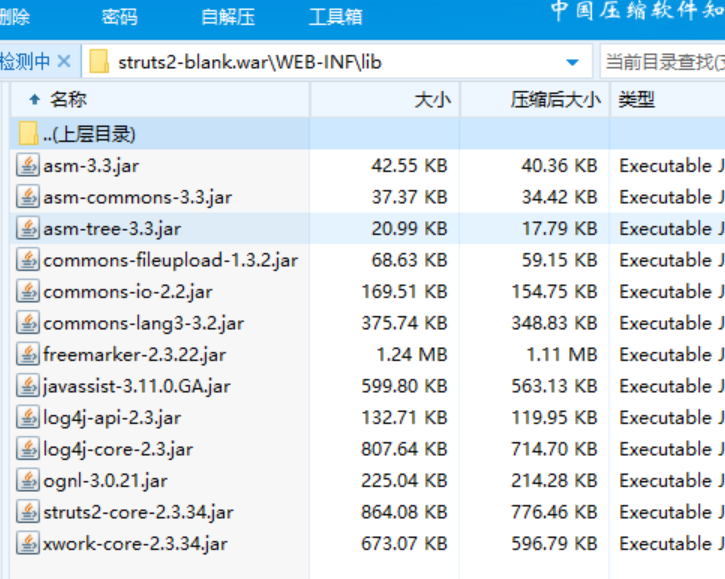
Task: Click the compressed size 714.70 KB
Action: pyautogui.click(x=554, y=449)
